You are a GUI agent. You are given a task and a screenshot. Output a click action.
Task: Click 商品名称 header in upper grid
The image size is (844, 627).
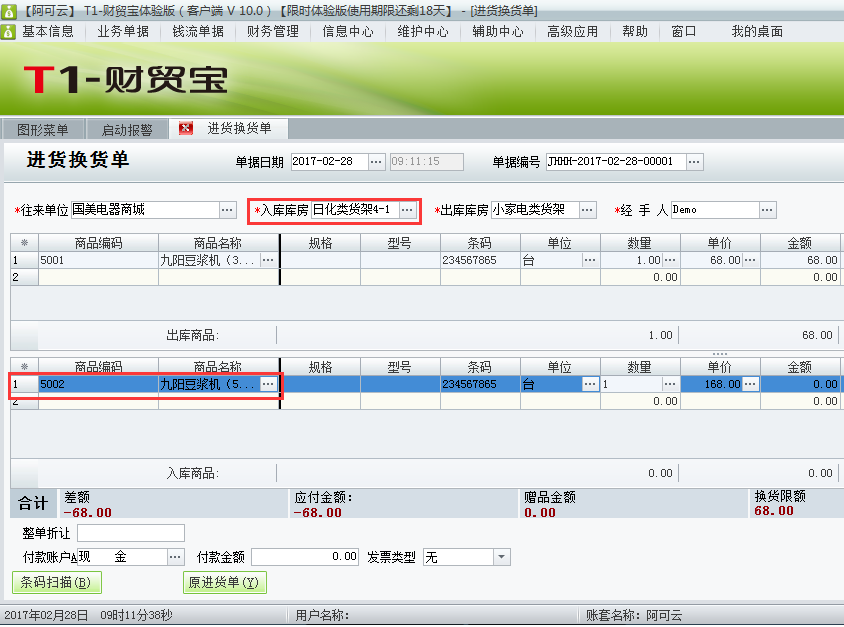pos(218,243)
